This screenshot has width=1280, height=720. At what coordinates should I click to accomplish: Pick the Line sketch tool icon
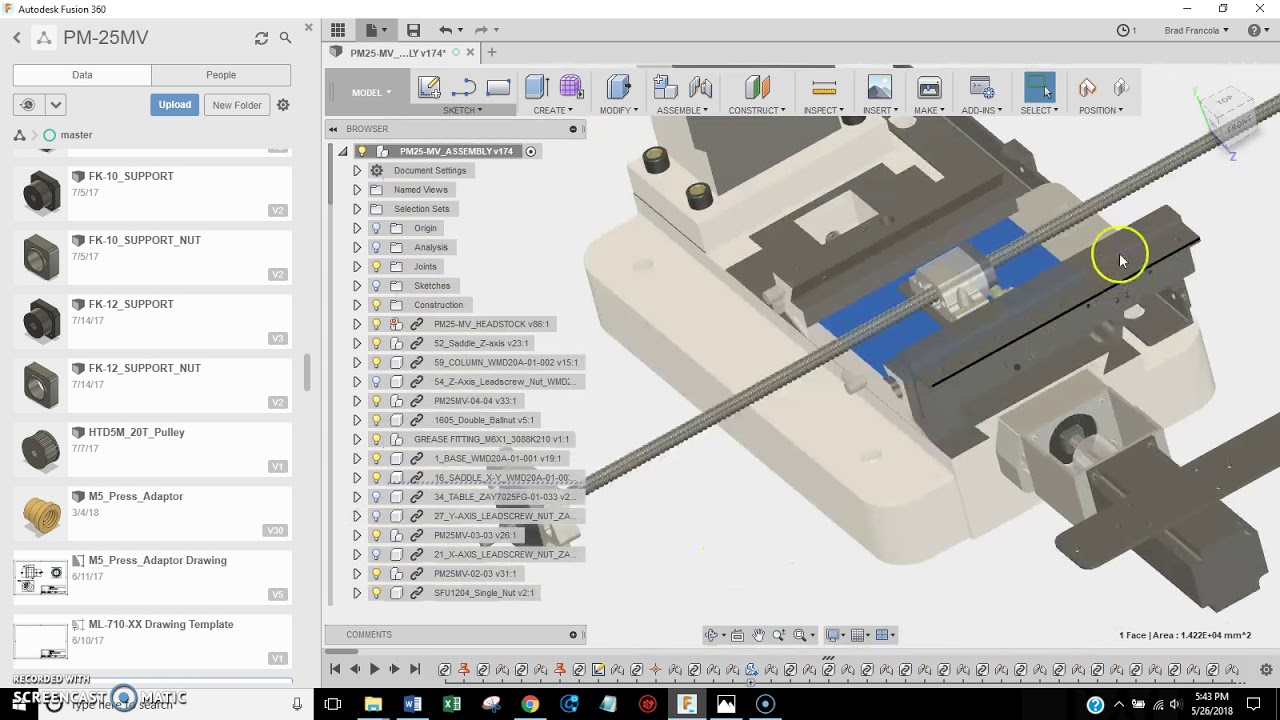click(x=464, y=87)
